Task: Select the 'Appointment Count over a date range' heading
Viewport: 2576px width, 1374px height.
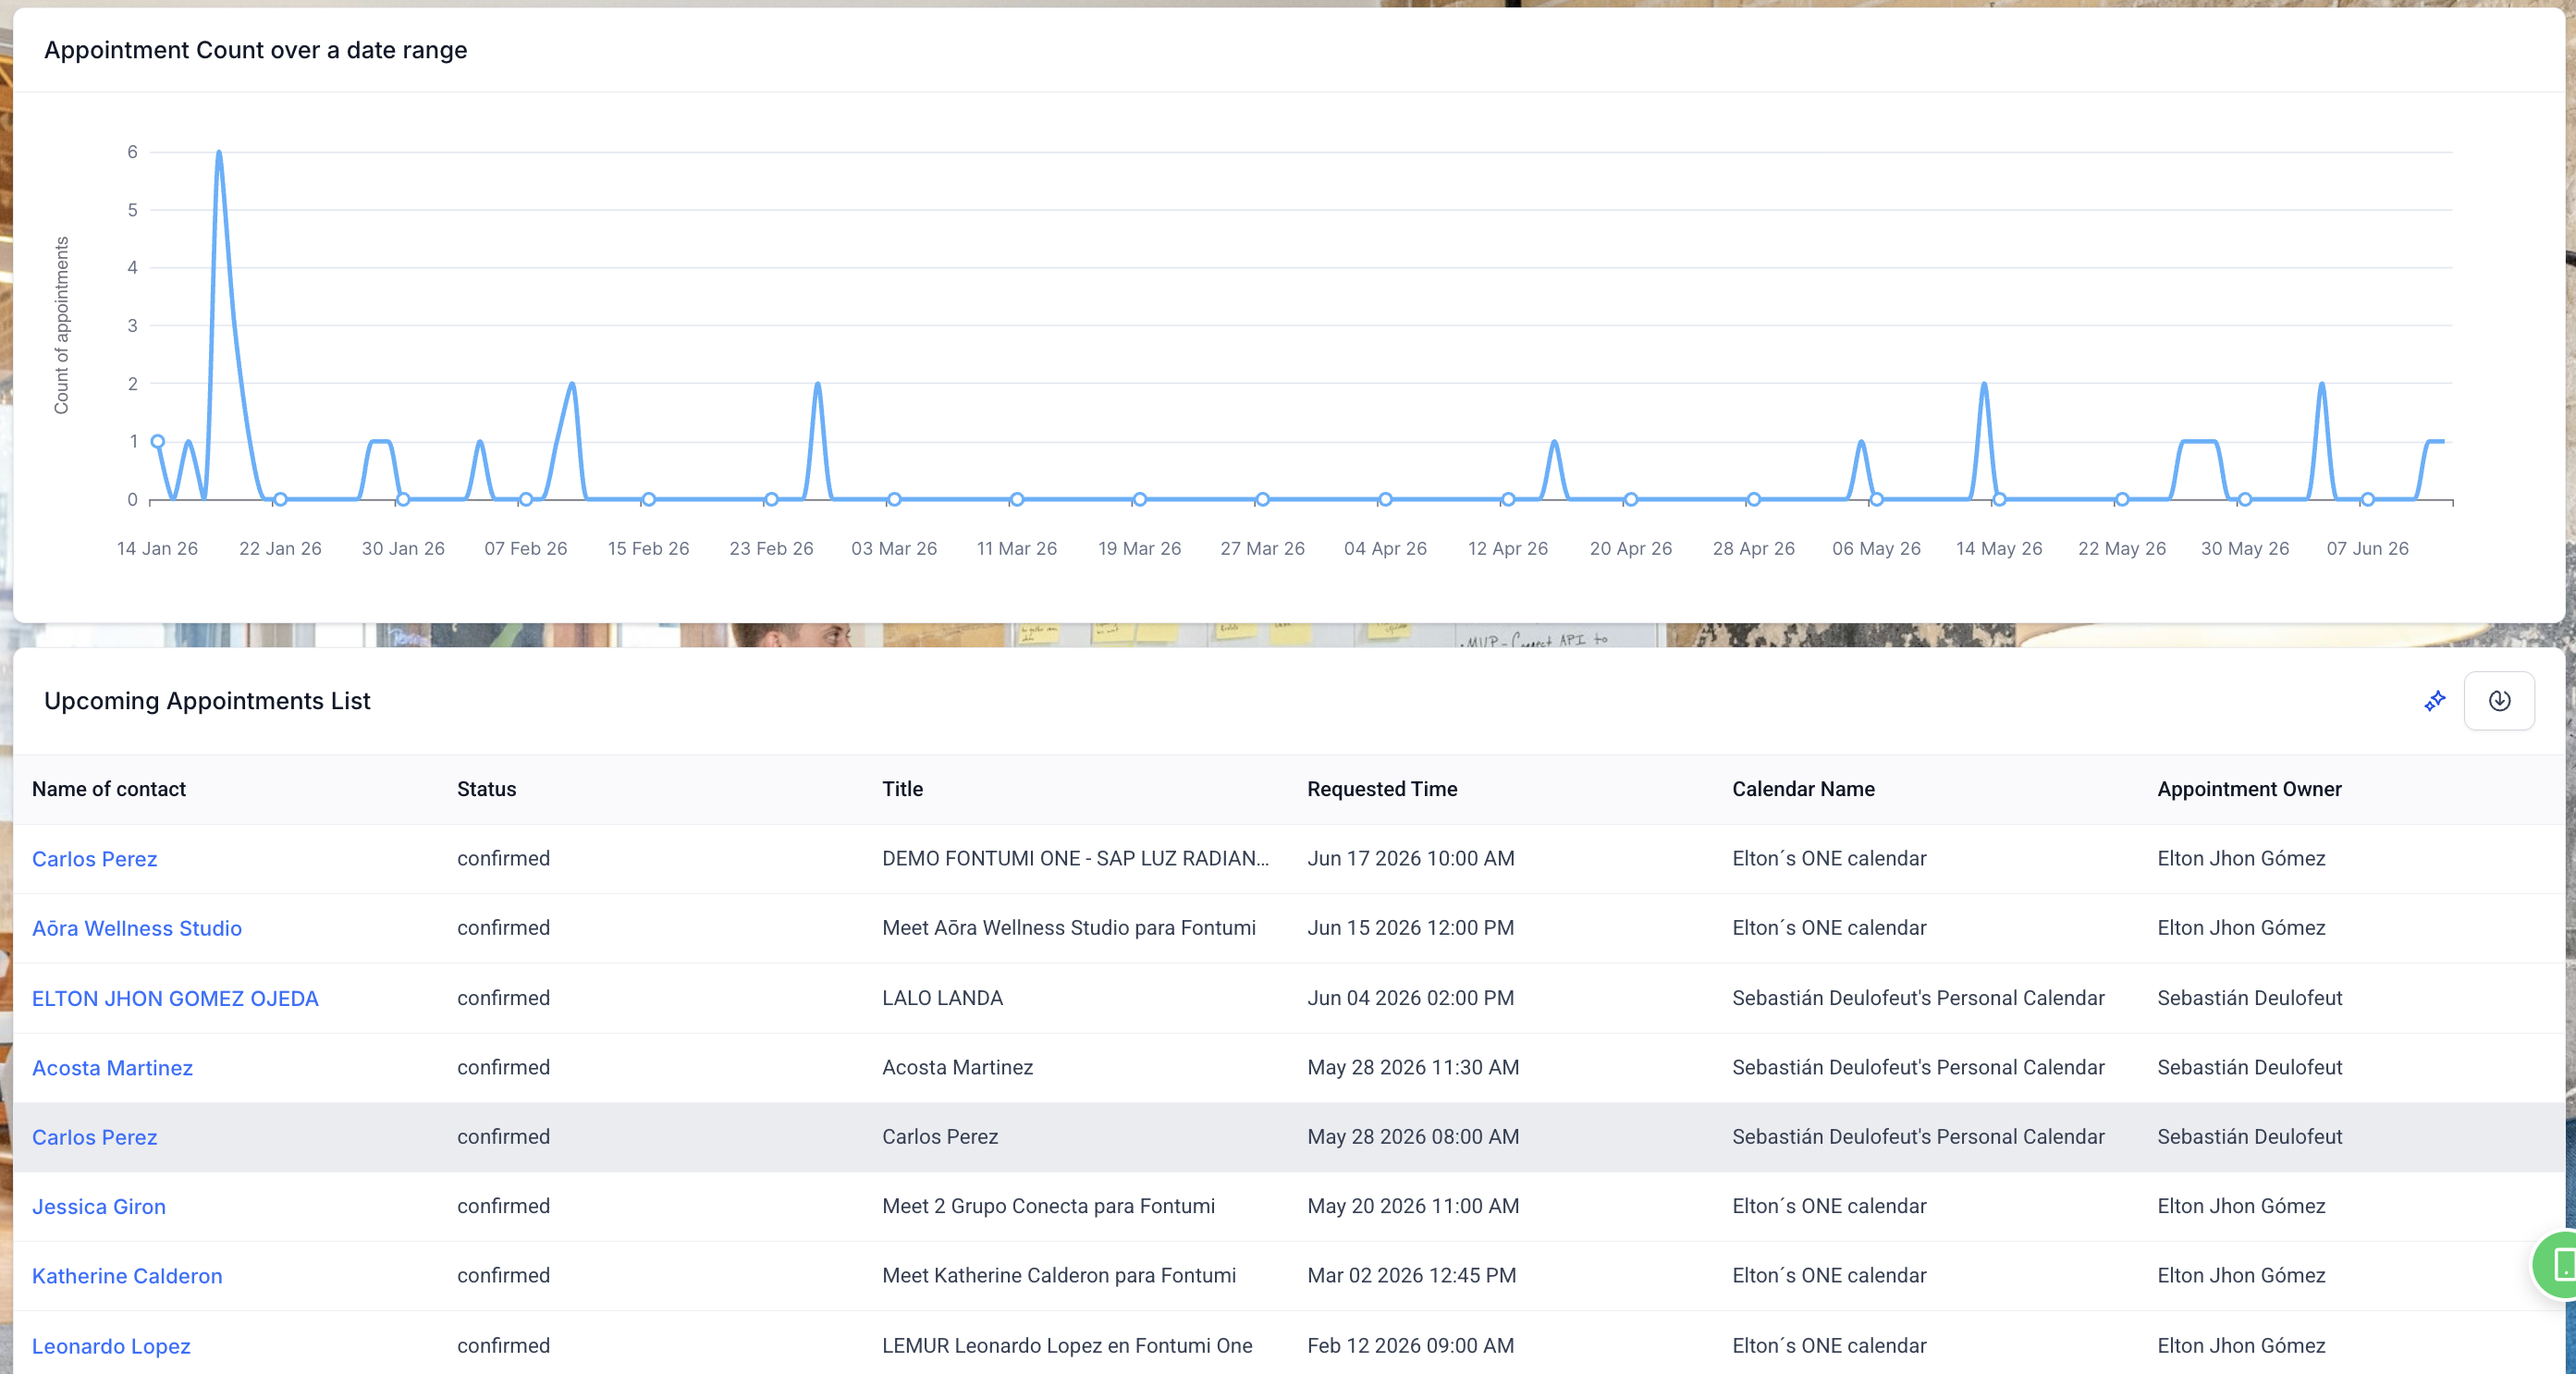Action: [x=255, y=50]
